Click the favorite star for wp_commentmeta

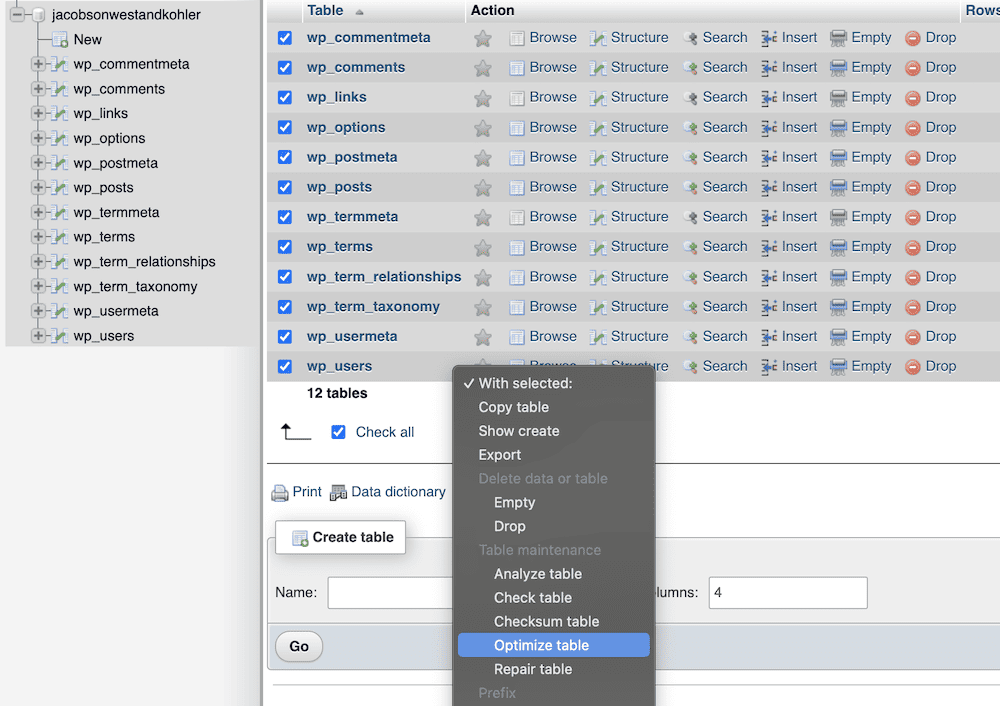483,38
